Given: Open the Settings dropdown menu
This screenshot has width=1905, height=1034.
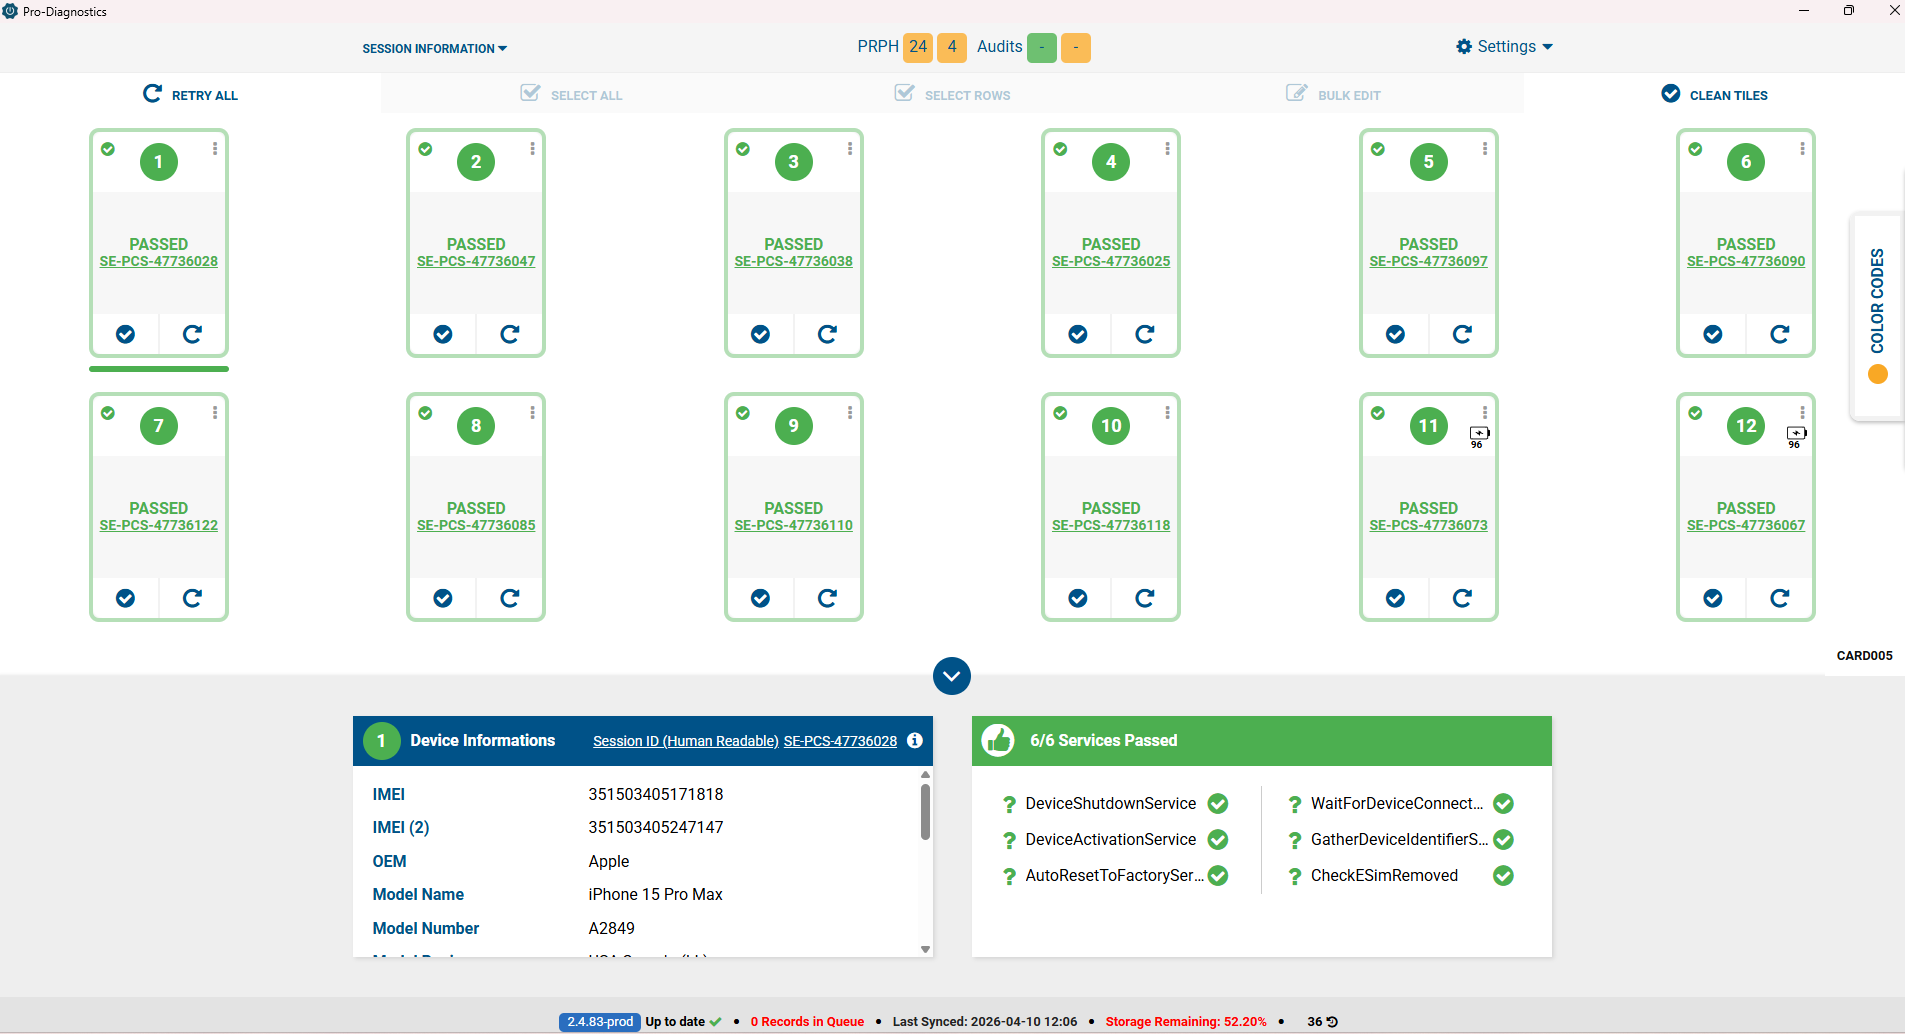Looking at the screenshot, I should coord(1503,46).
